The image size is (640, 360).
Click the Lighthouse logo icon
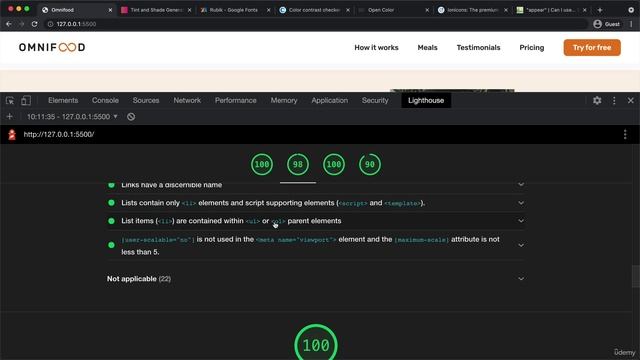coord(12,134)
